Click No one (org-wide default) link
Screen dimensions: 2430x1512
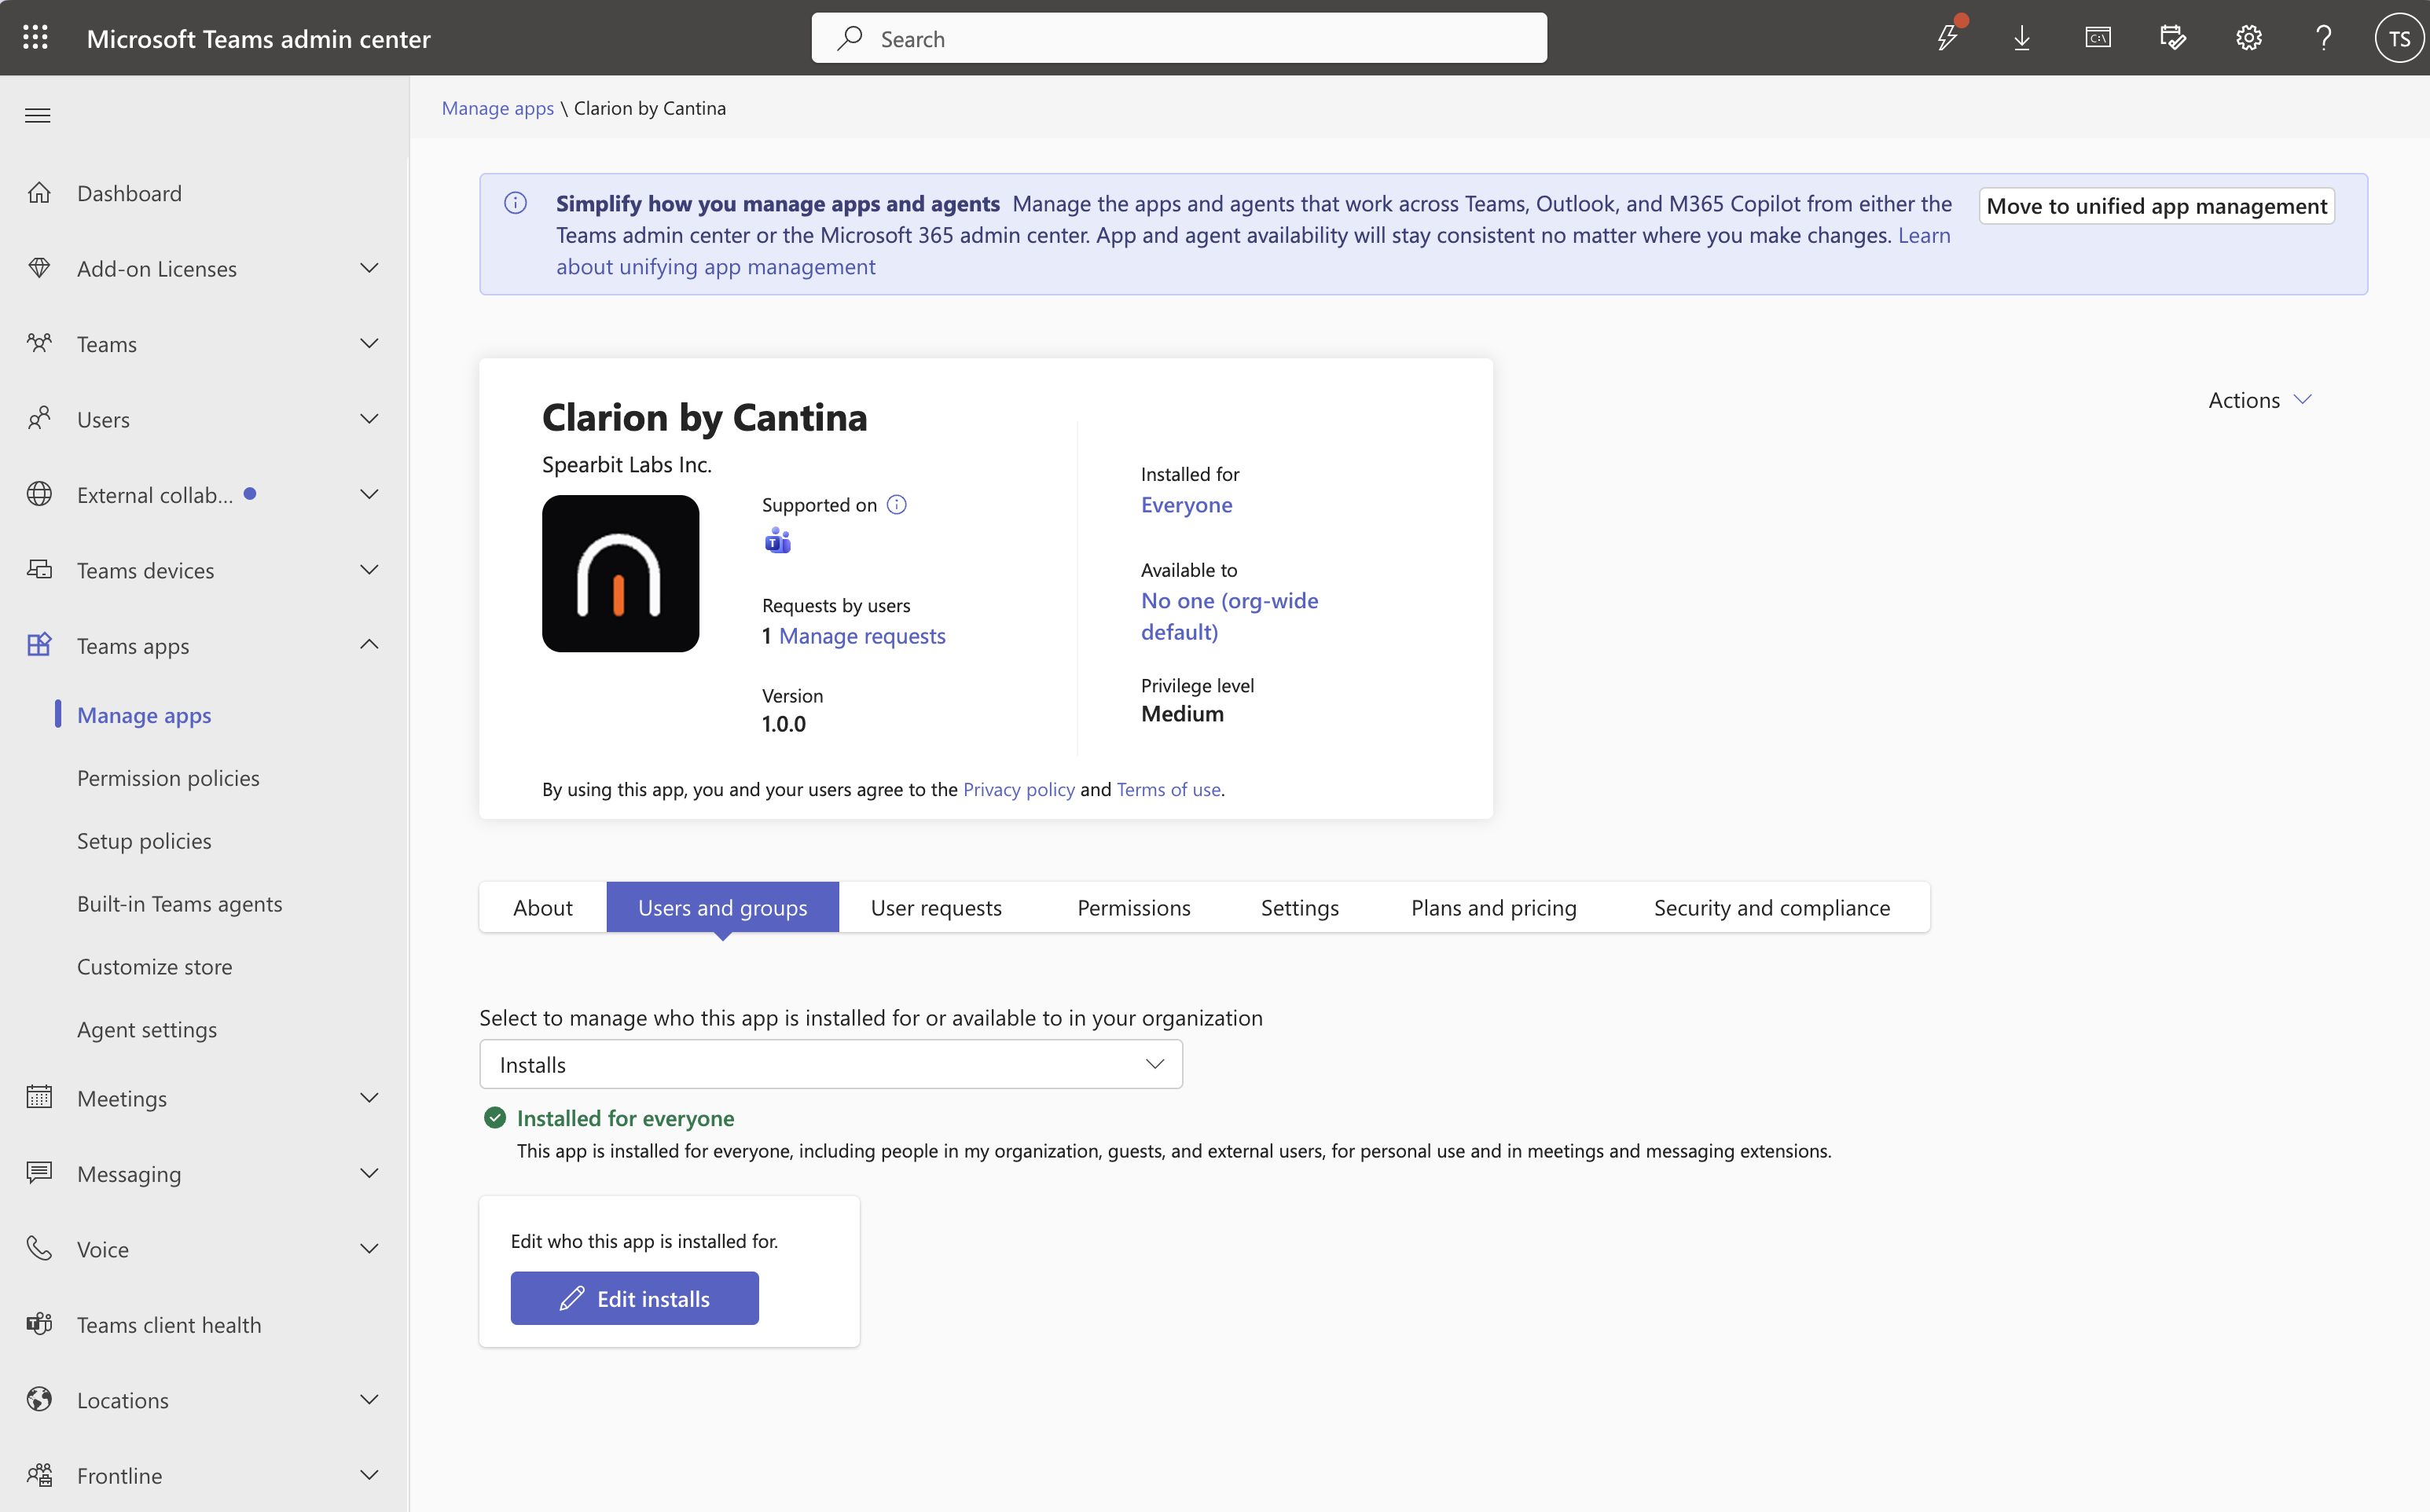pyautogui.click(x=1230, y=616)
